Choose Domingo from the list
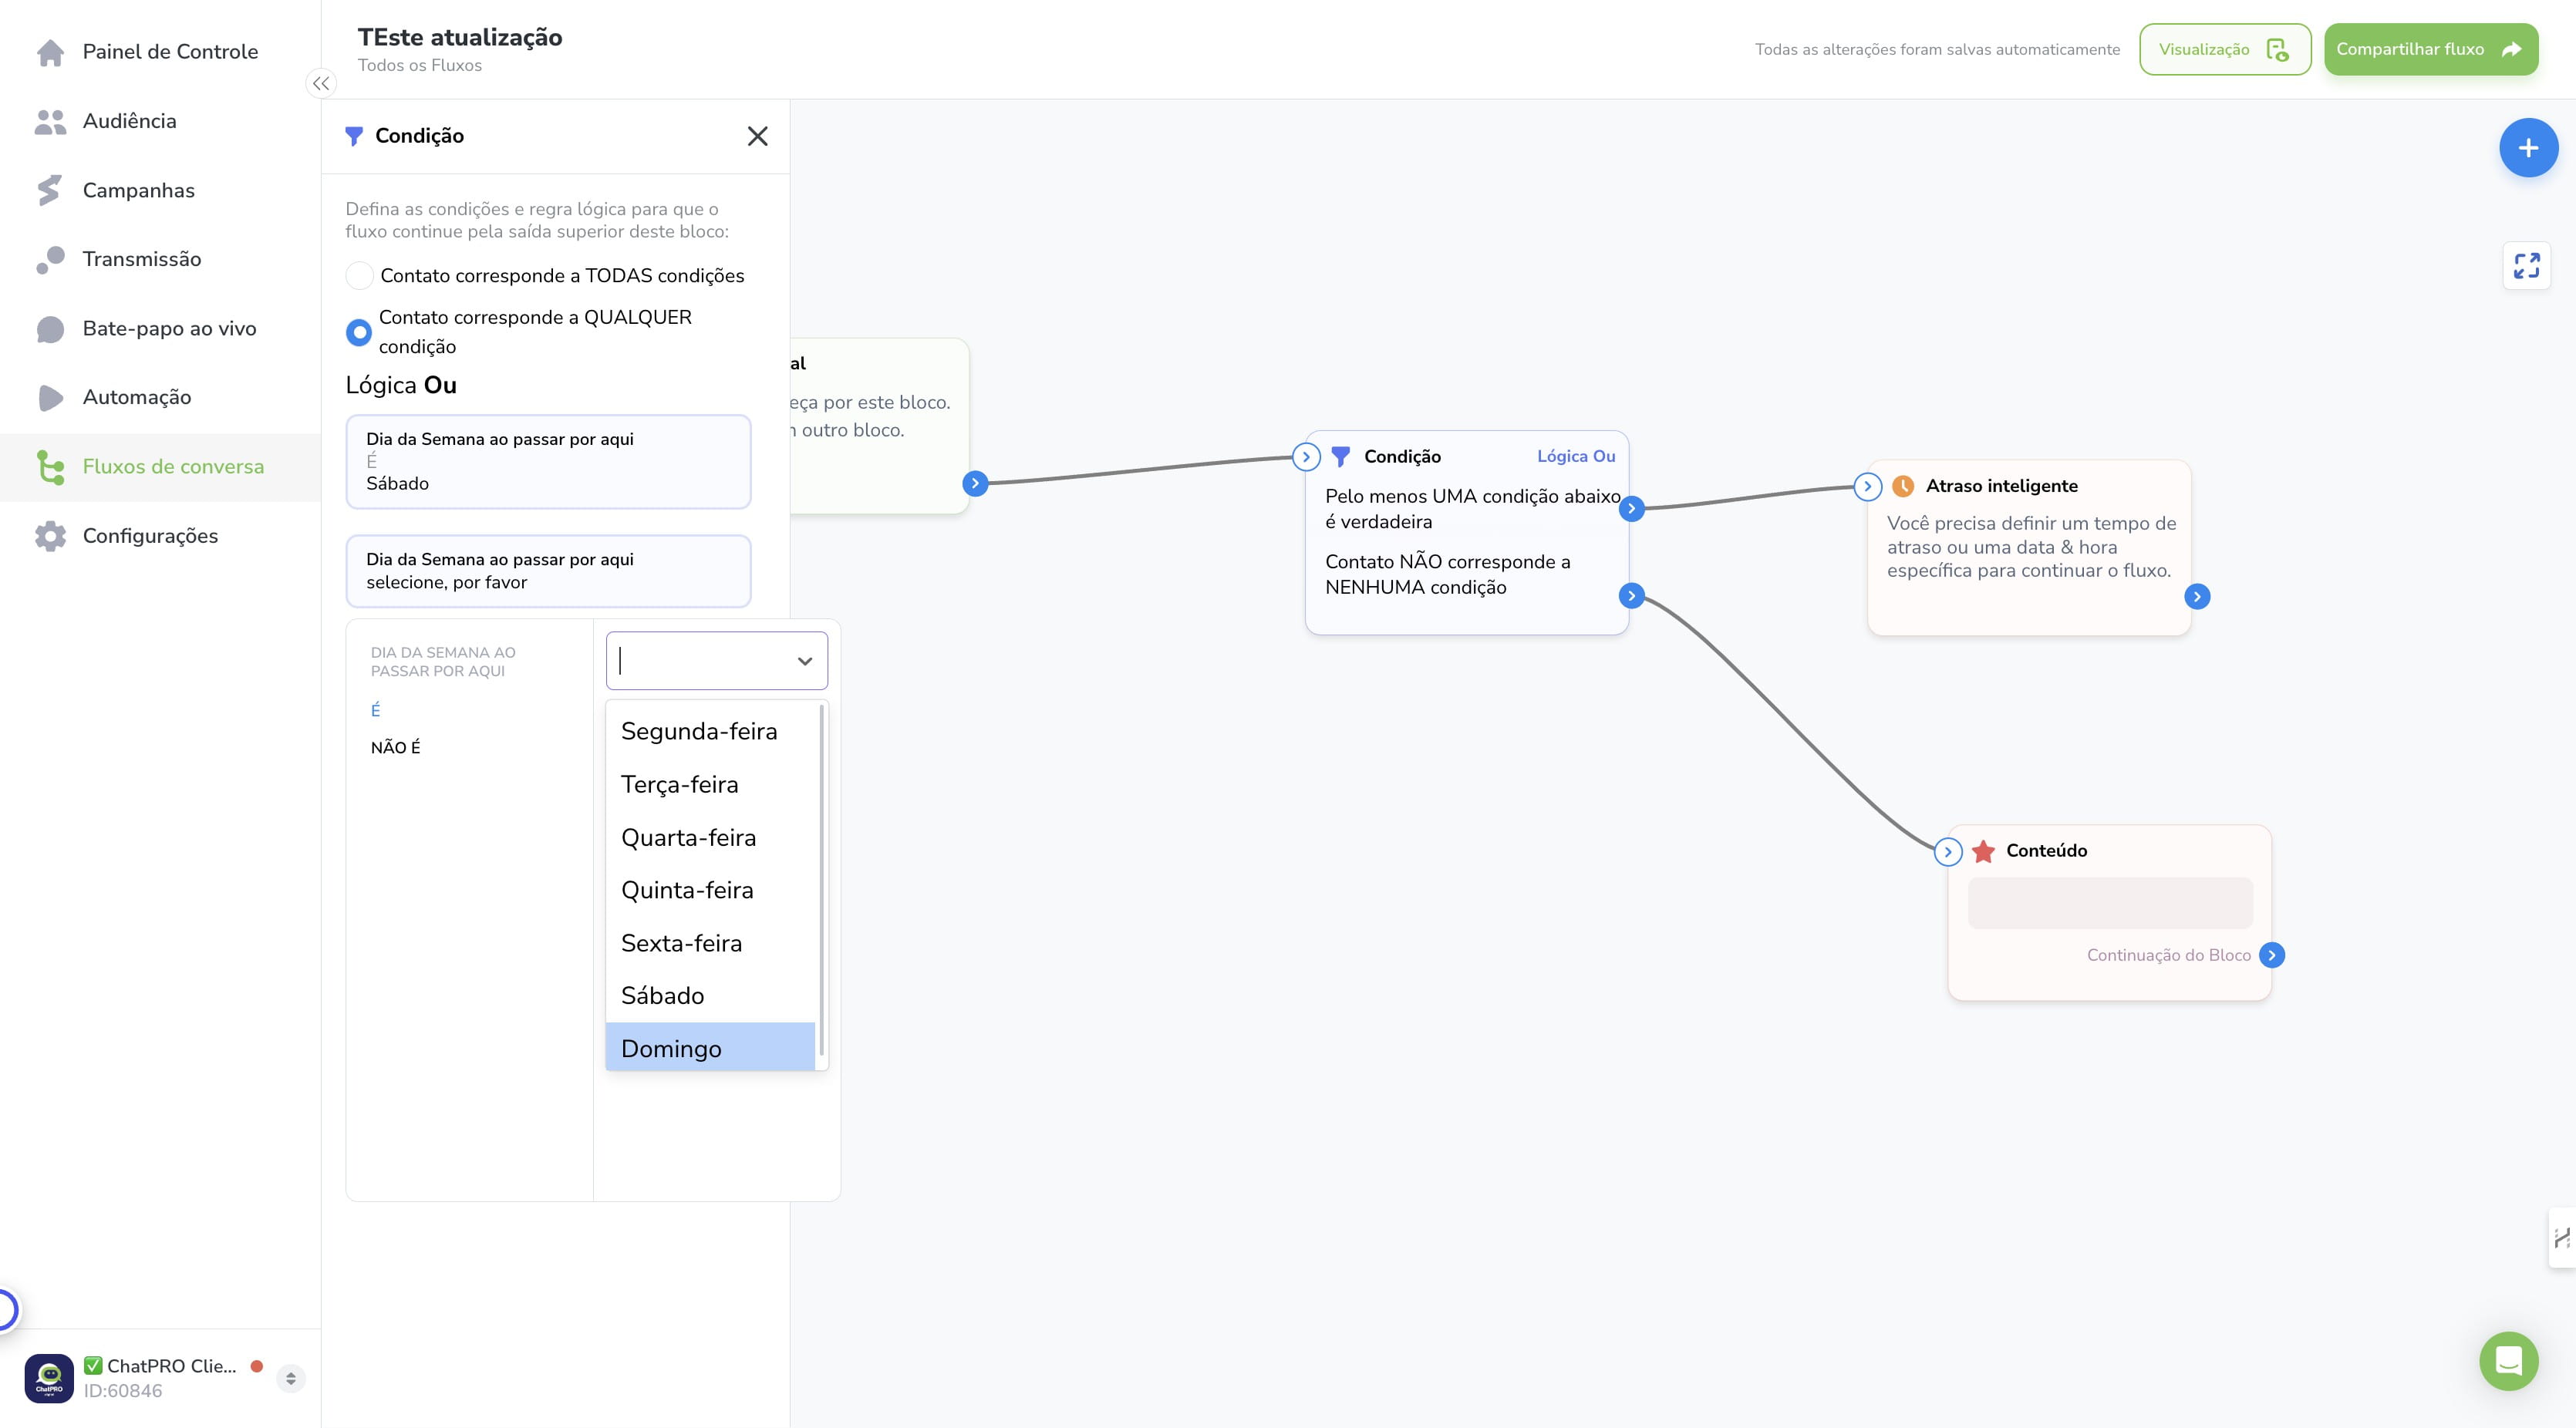This screenshot has height=1428, width=2576. [x=711, y=1048]
